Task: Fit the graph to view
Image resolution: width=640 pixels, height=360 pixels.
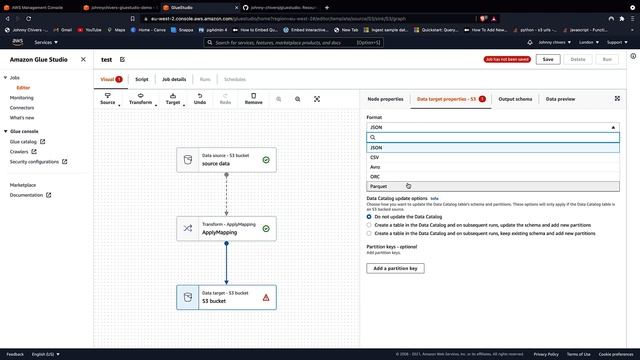Action: (x=317, y=99)
